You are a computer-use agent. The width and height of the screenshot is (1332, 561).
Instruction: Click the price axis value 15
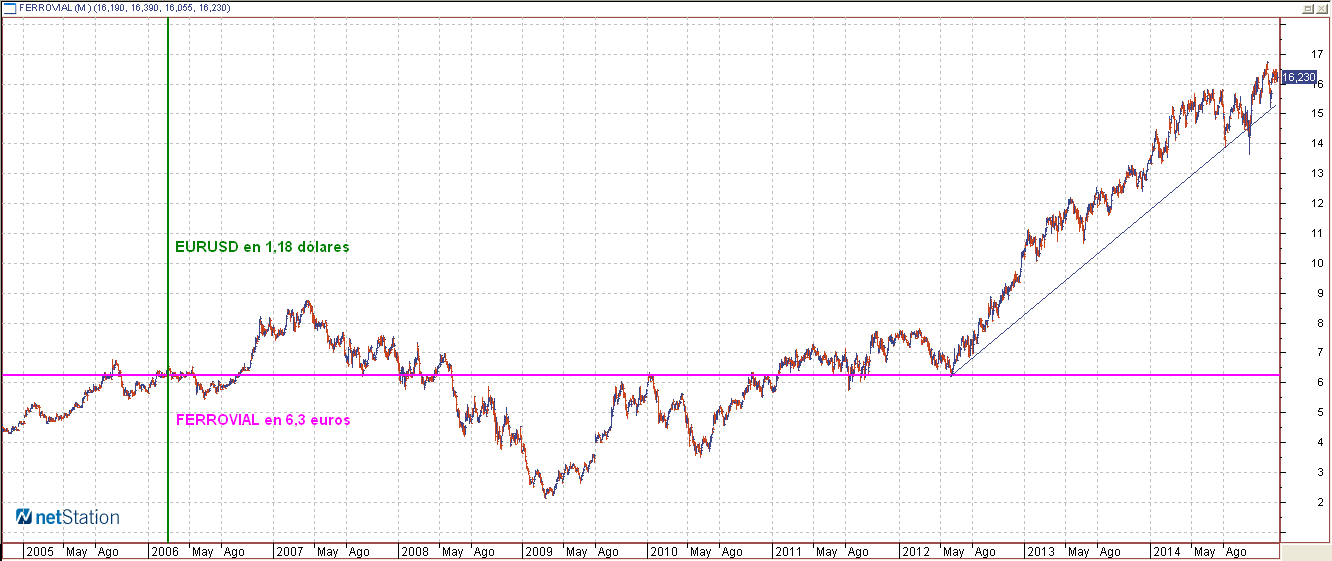pyautogui.click(x=1319, y=114)
